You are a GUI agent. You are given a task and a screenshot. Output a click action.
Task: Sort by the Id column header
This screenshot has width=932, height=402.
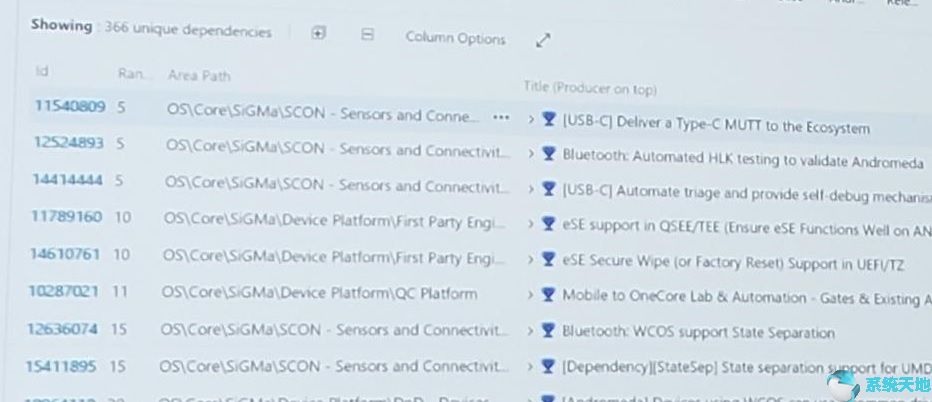[x=42, y=71]
